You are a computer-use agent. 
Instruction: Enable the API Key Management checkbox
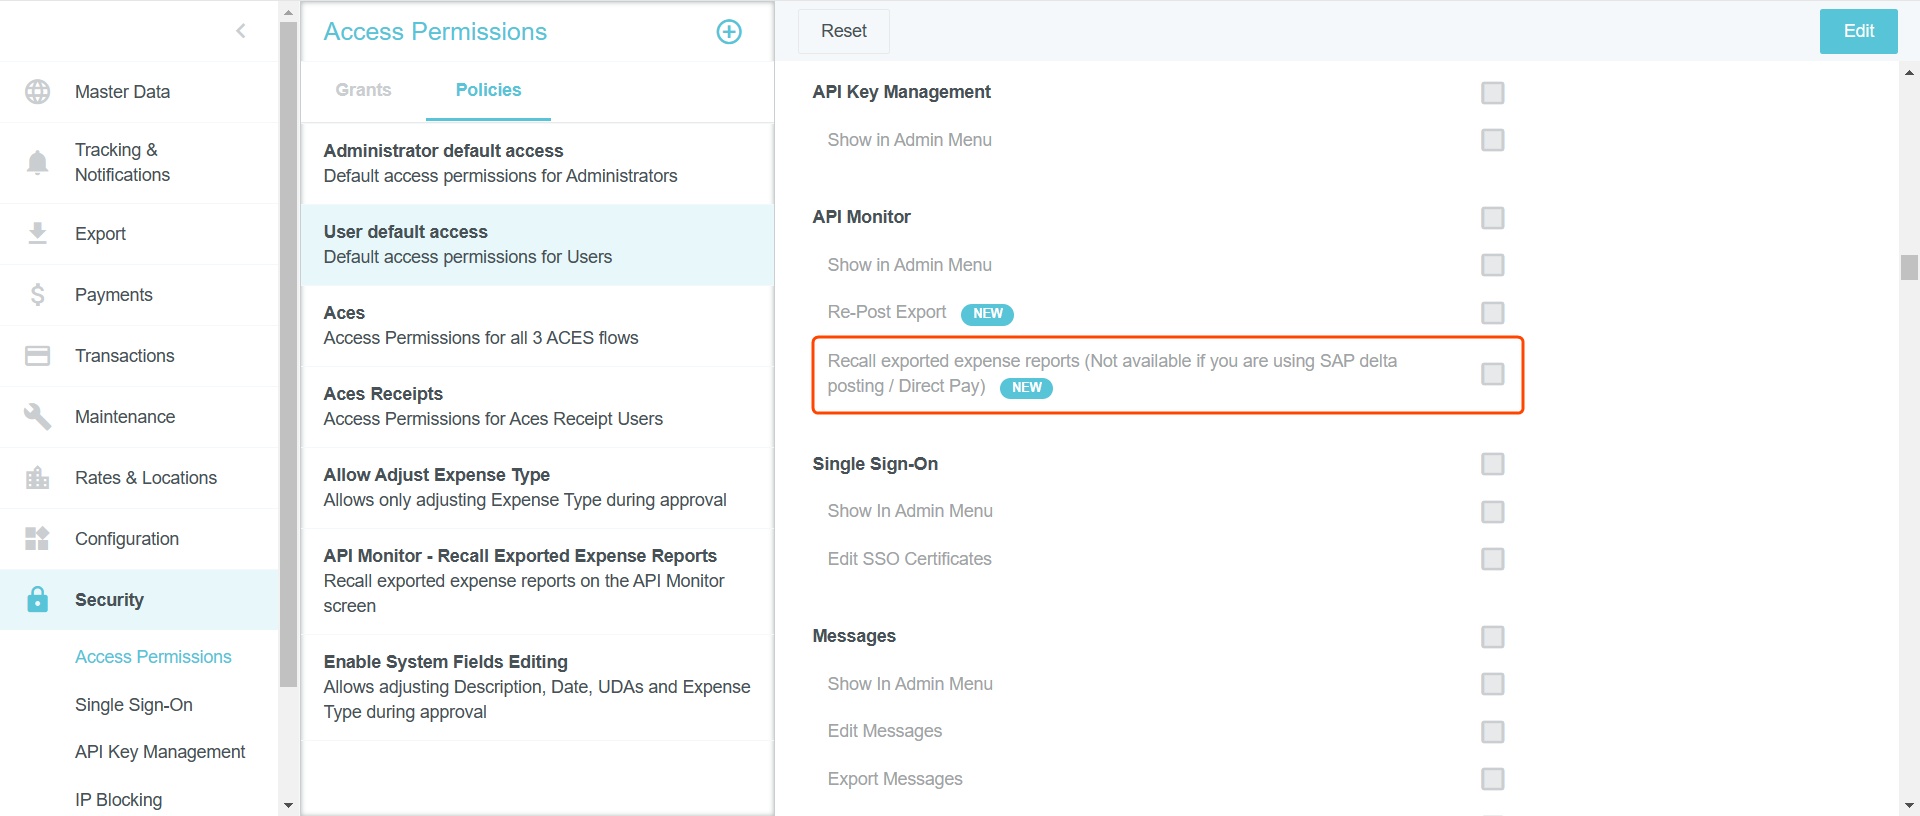1492,93
